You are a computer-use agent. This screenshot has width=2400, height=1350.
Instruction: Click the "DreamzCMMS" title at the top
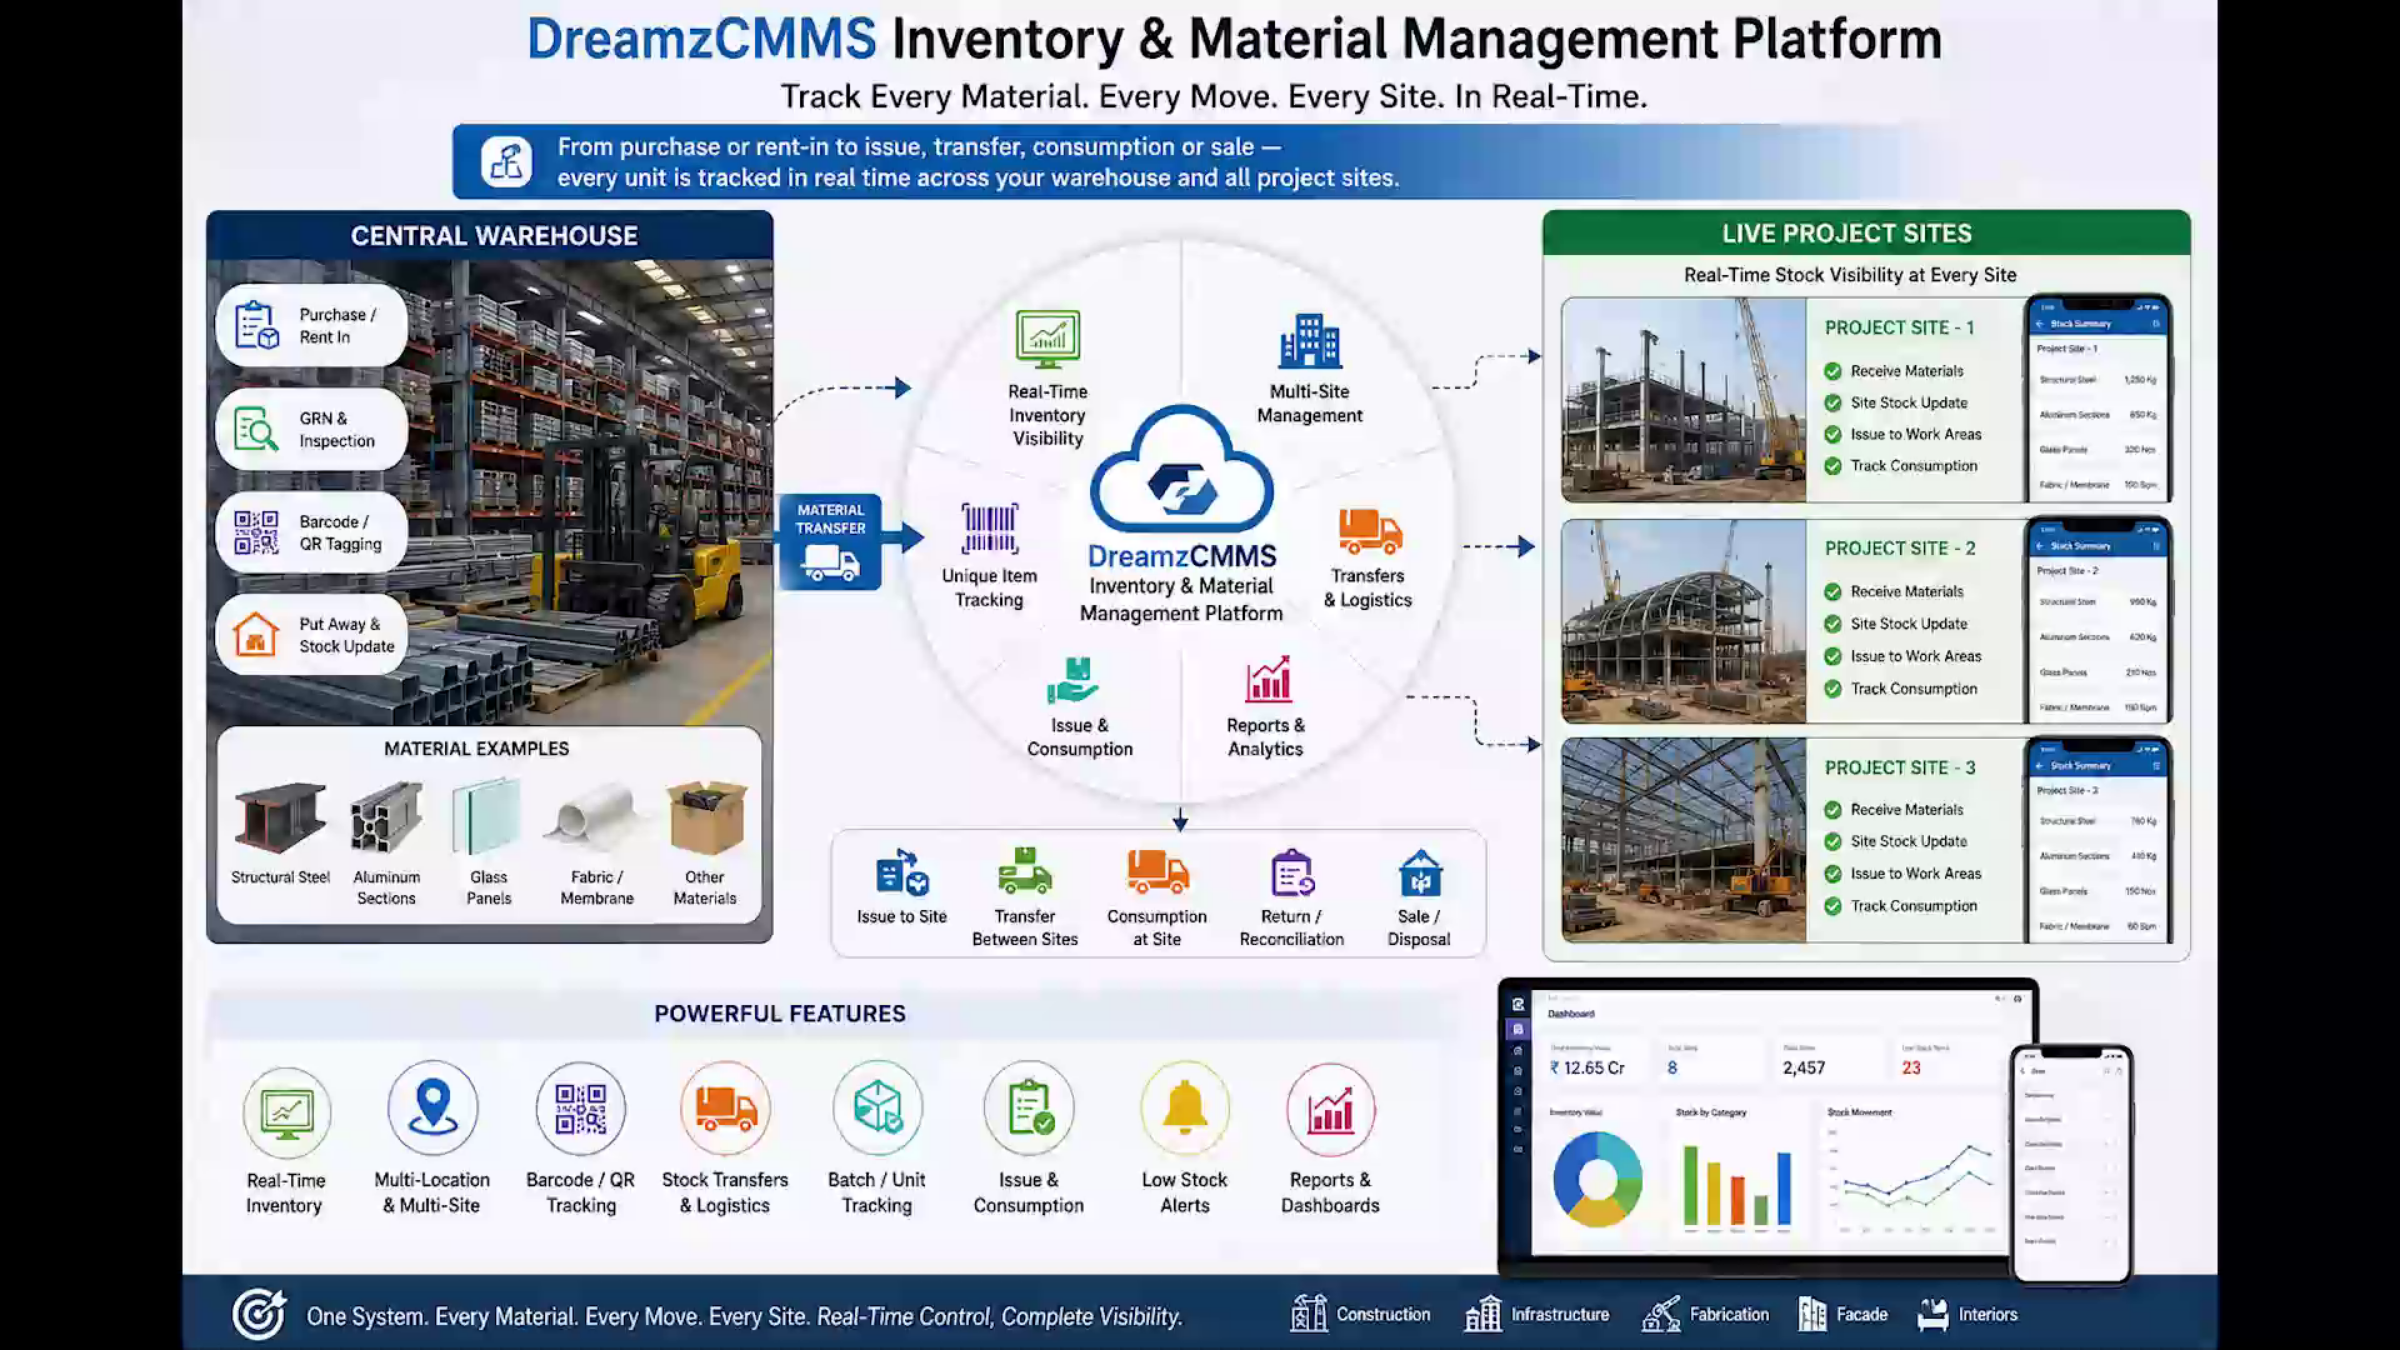coord(702,39)
